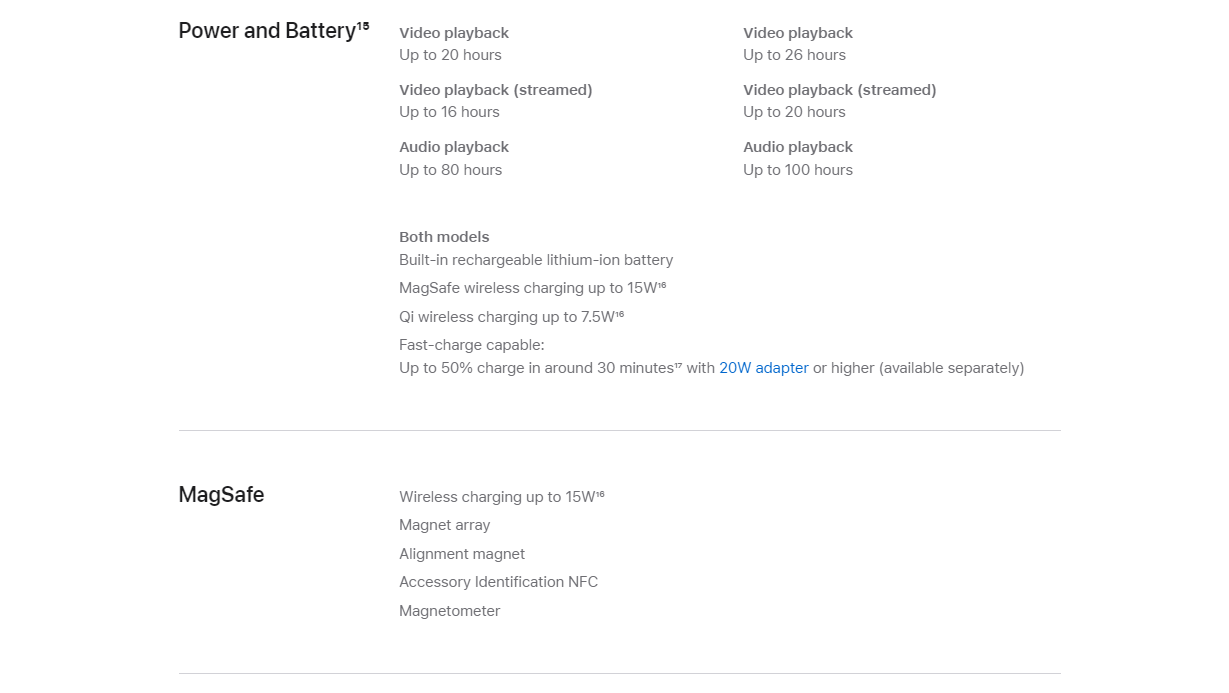Image resolution: width=1229 pixels, height=693 pixels.
Task: Click the 'Alignment magnet' list item
Action: pos(462,554)
